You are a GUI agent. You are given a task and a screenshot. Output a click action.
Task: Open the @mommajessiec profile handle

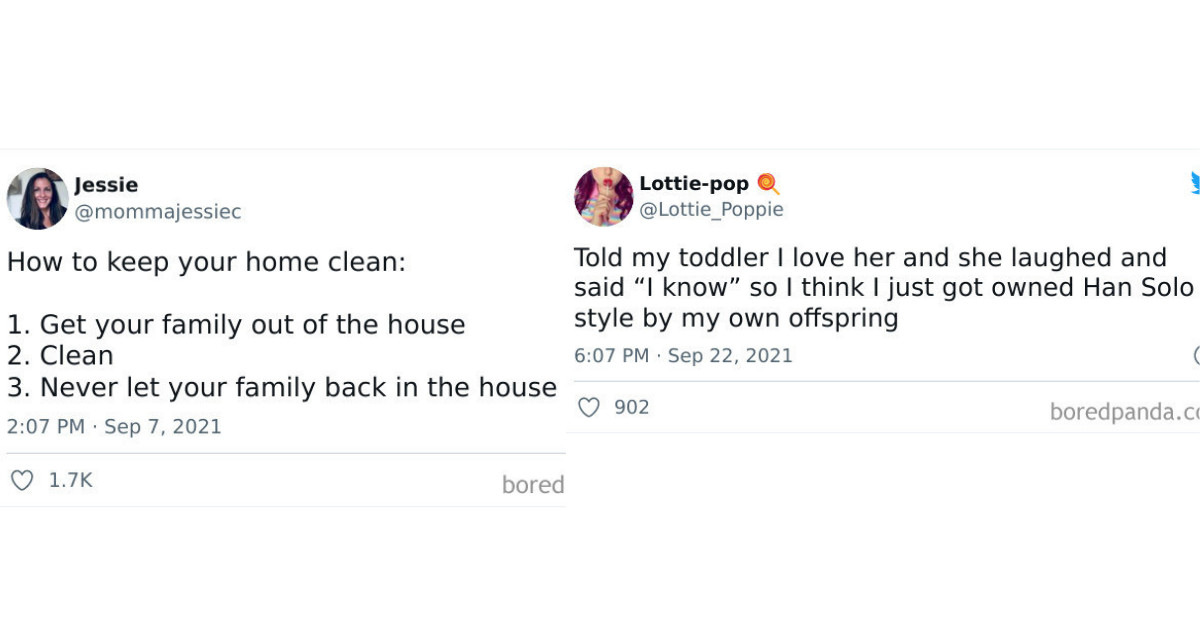(x=158, y=212)
